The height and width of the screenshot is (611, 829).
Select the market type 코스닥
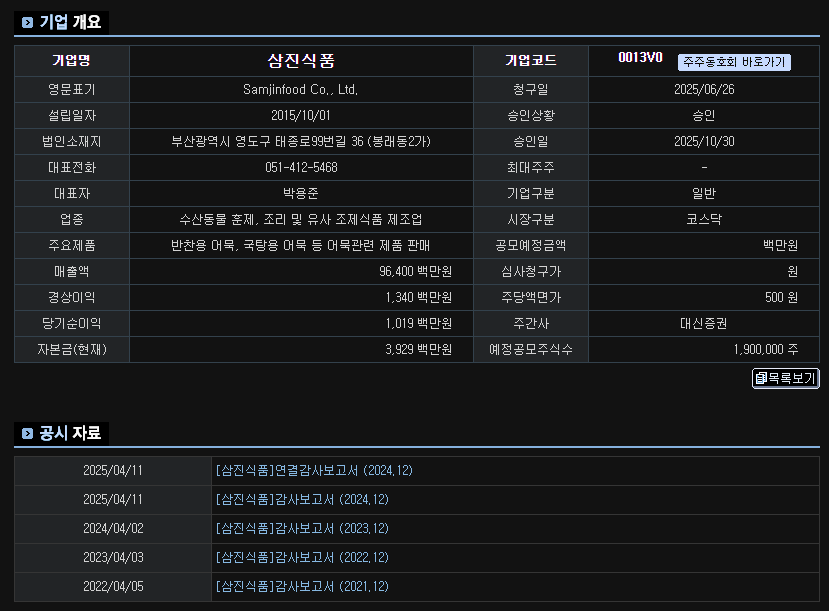[x=704, y=219]
